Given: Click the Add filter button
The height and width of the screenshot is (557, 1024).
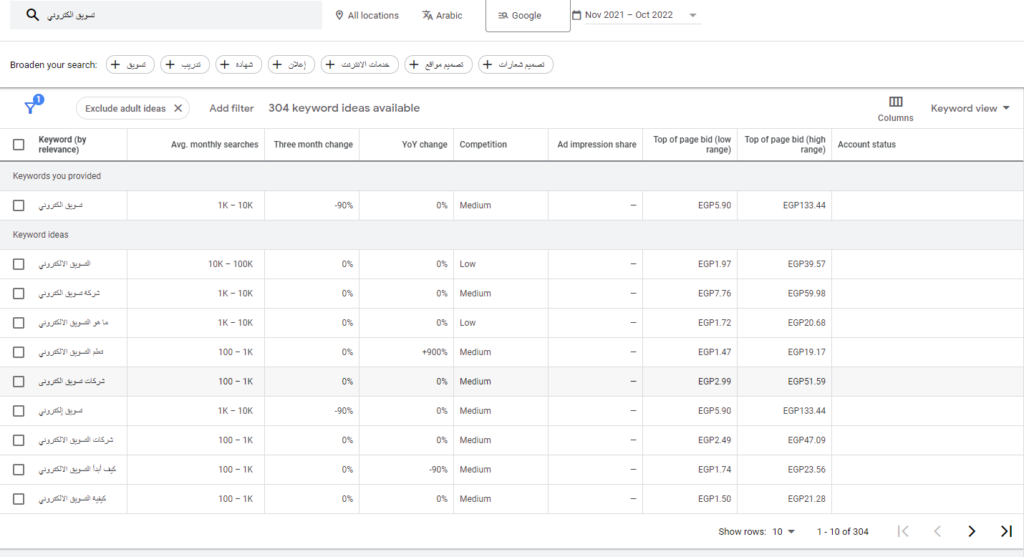Looking at the screenshot, I should (x=231, y=108).
